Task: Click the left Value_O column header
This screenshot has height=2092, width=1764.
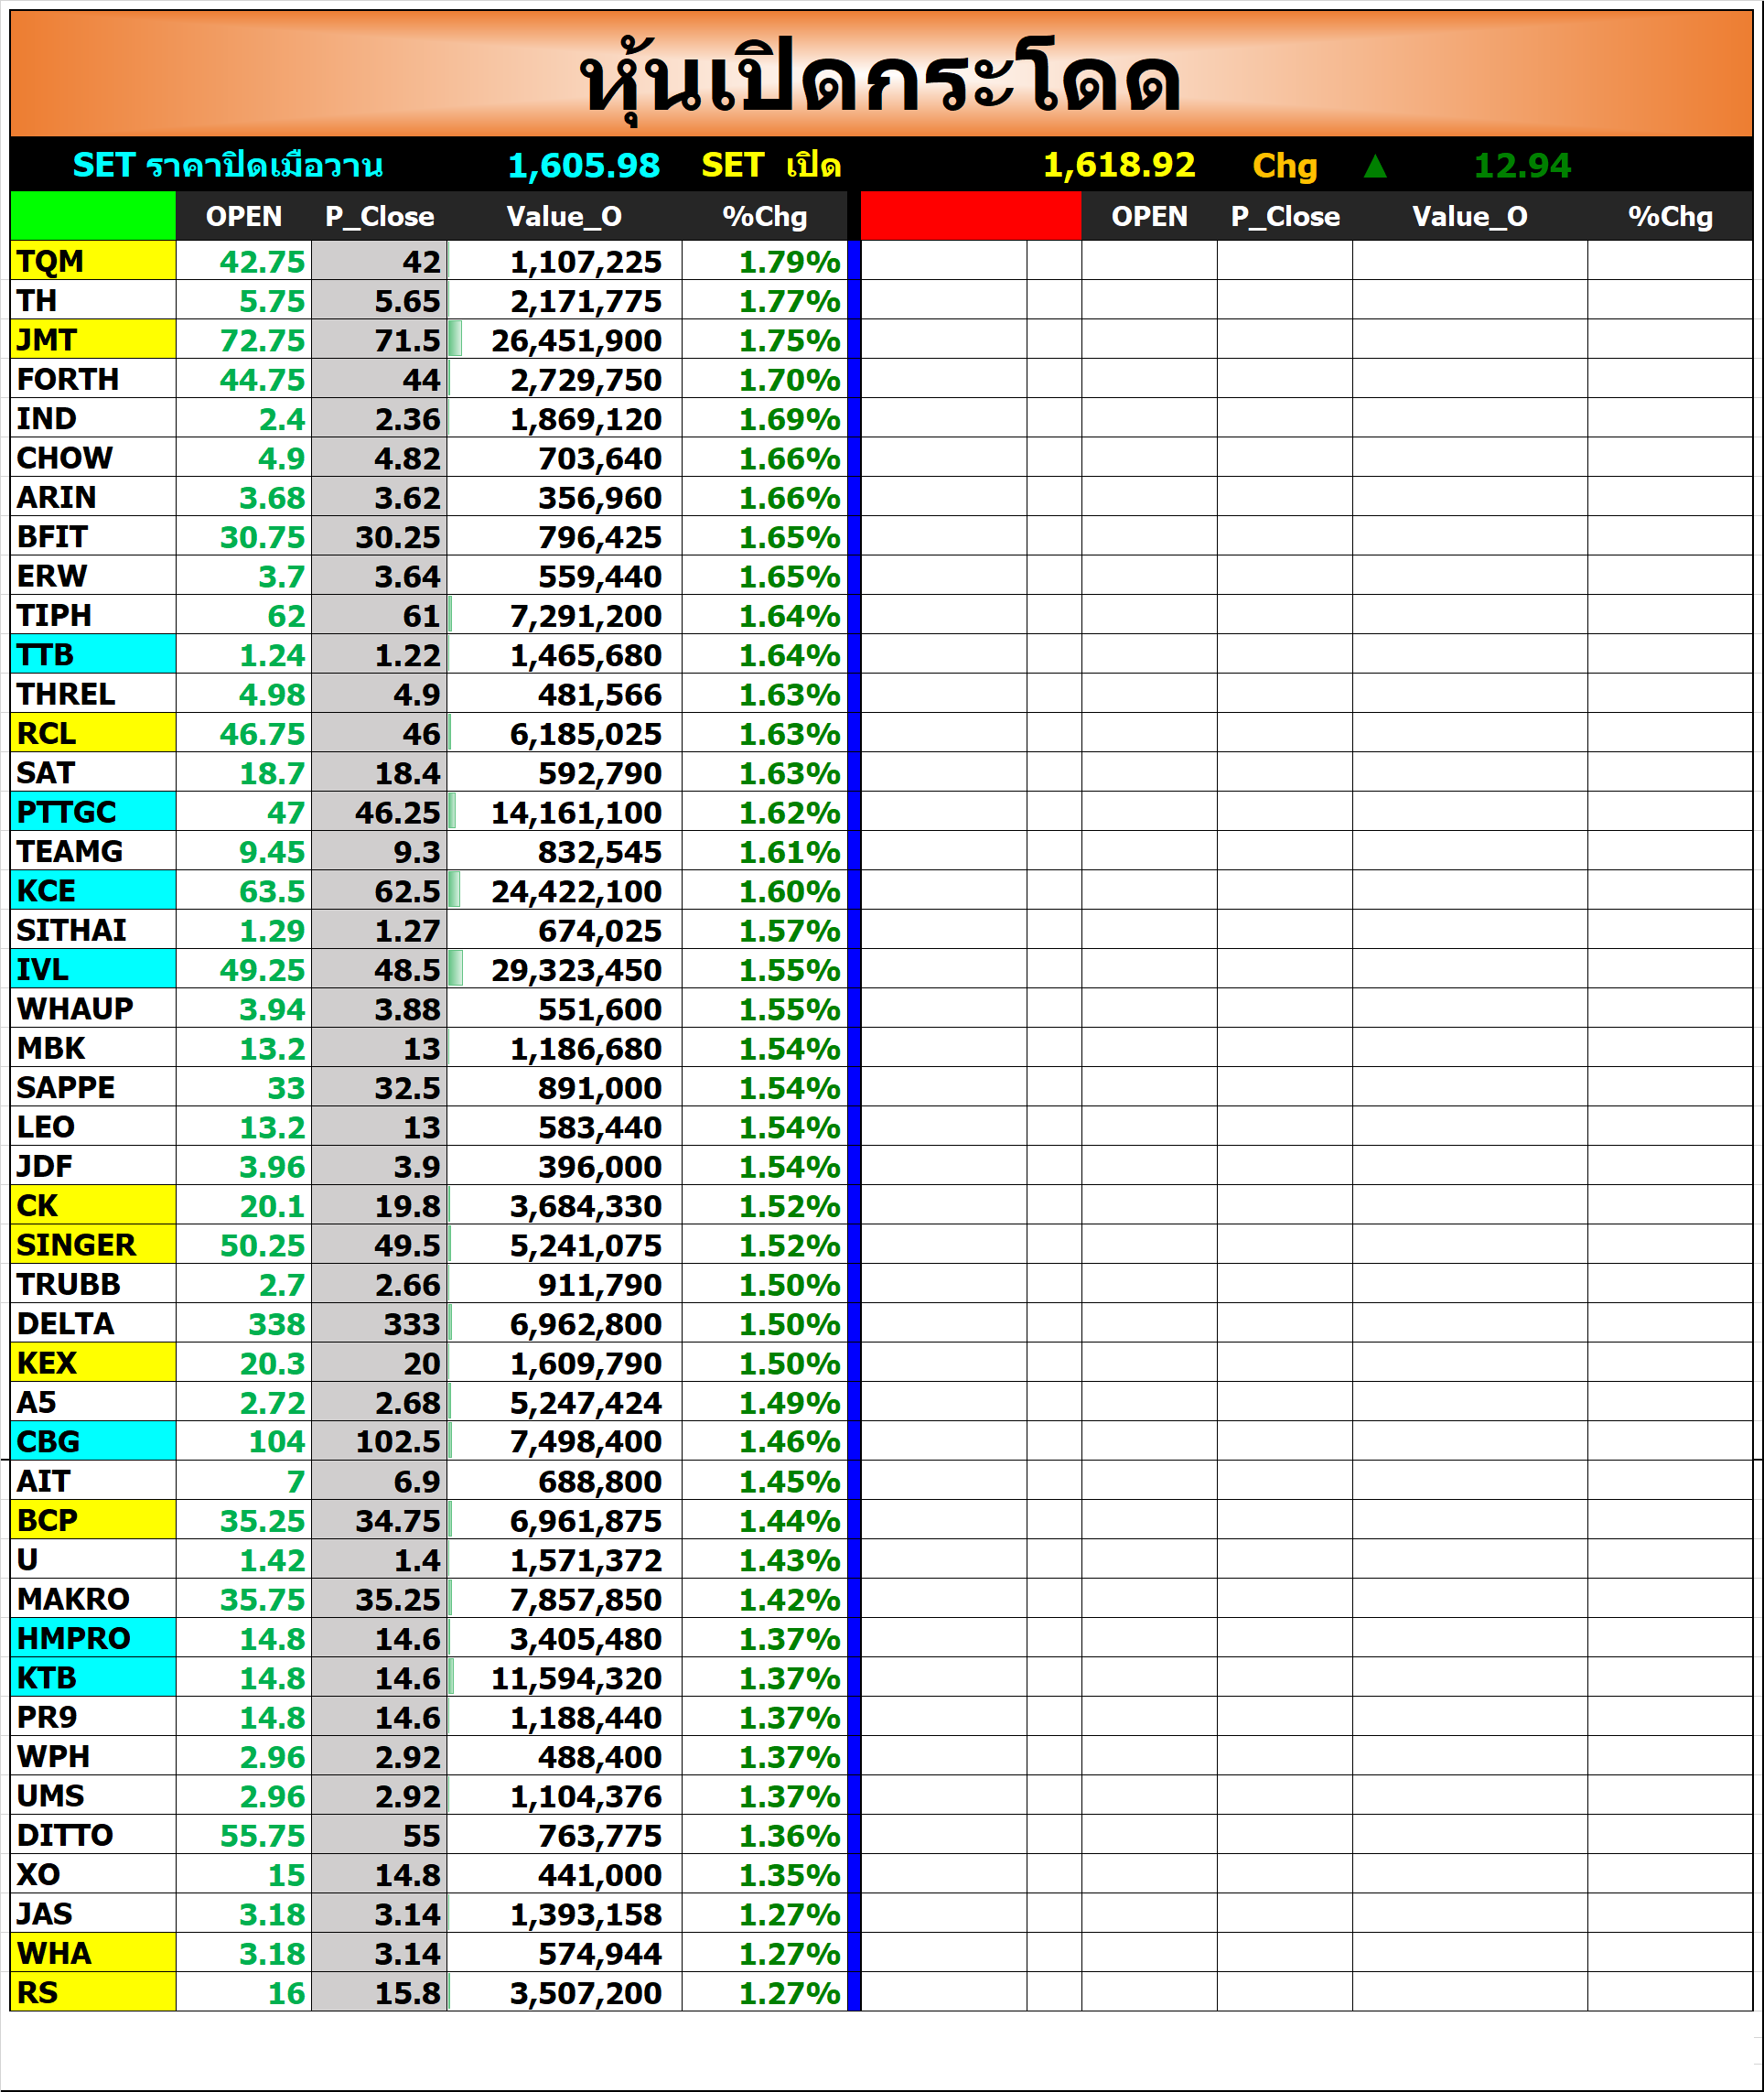Action: [564, 216]
